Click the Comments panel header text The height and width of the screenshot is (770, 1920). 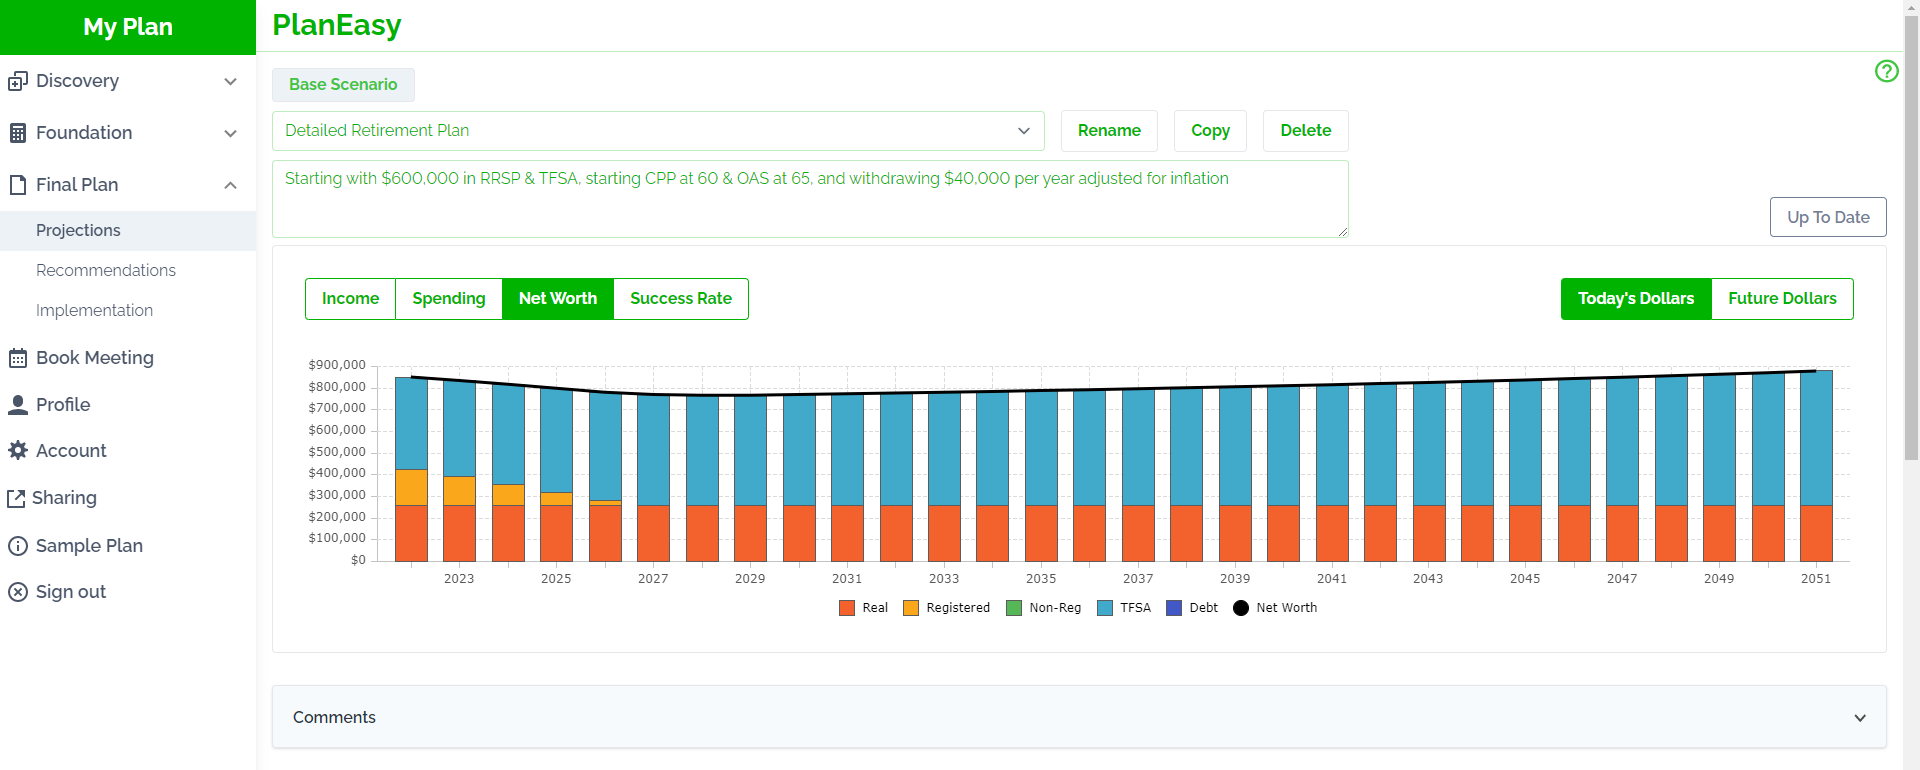coord(334,718)
